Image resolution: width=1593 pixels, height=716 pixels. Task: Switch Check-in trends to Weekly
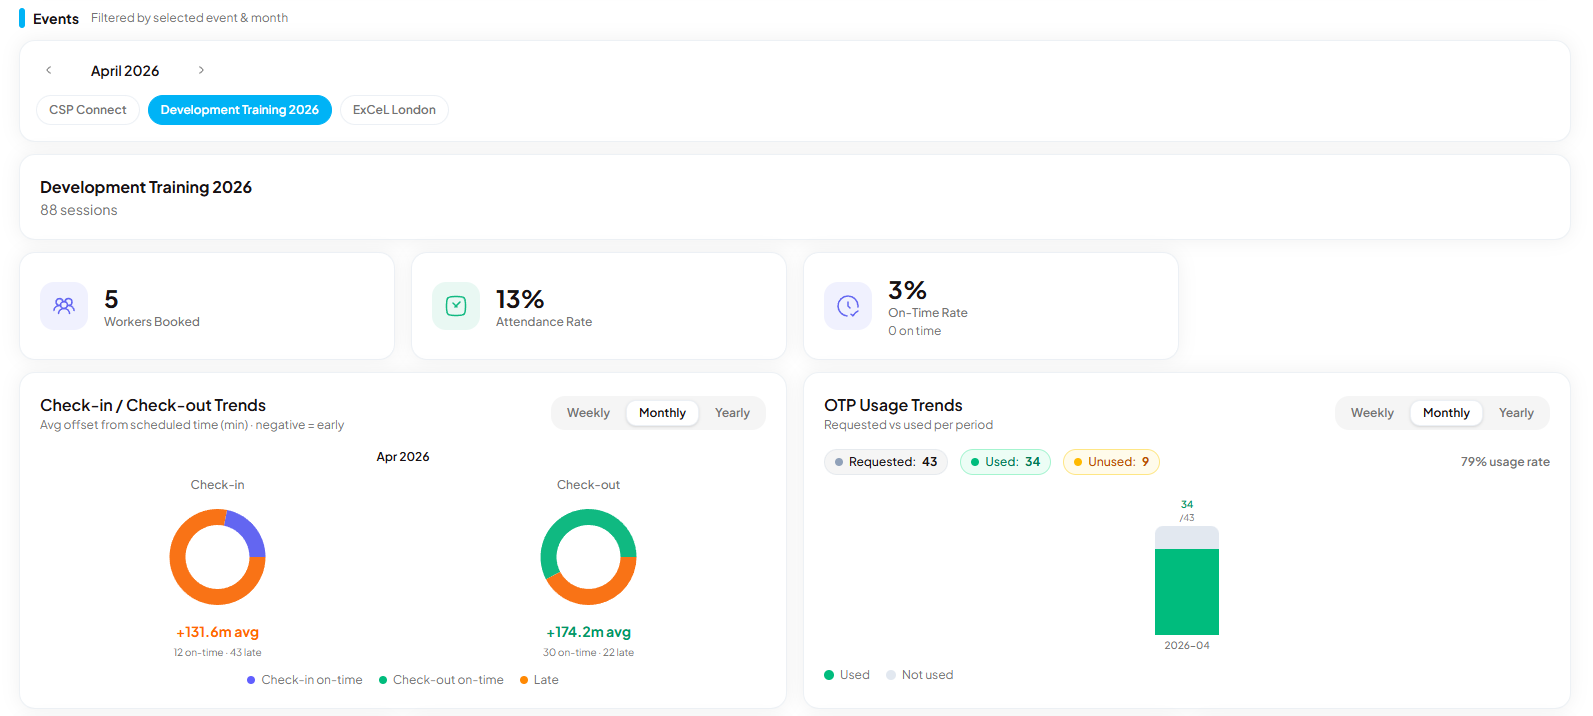588,413
